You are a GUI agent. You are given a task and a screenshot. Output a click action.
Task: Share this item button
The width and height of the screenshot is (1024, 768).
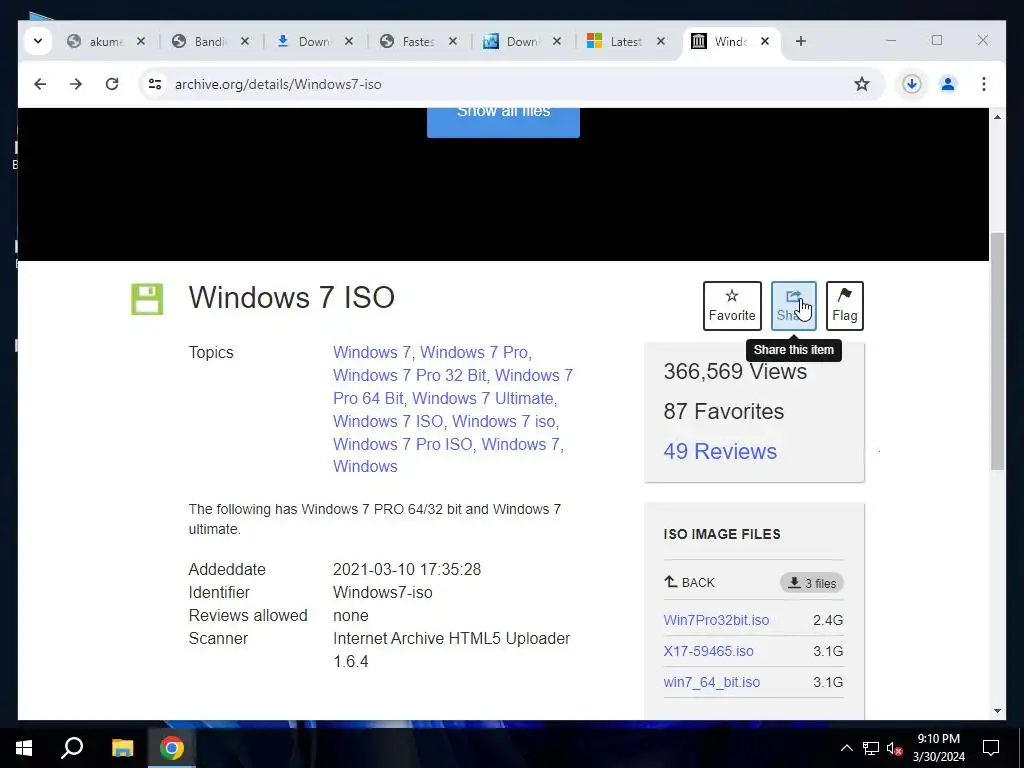tap(793, 306)
